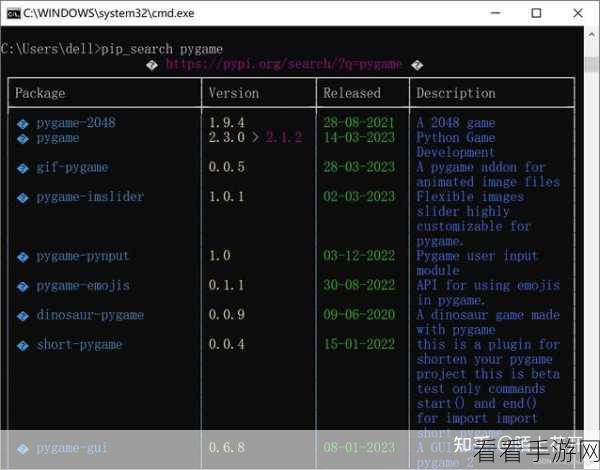Select package name 'dinosaur-pygame'
Viewport: 600px width, 470px height.
pyautogui.click(x=90, y=315)
